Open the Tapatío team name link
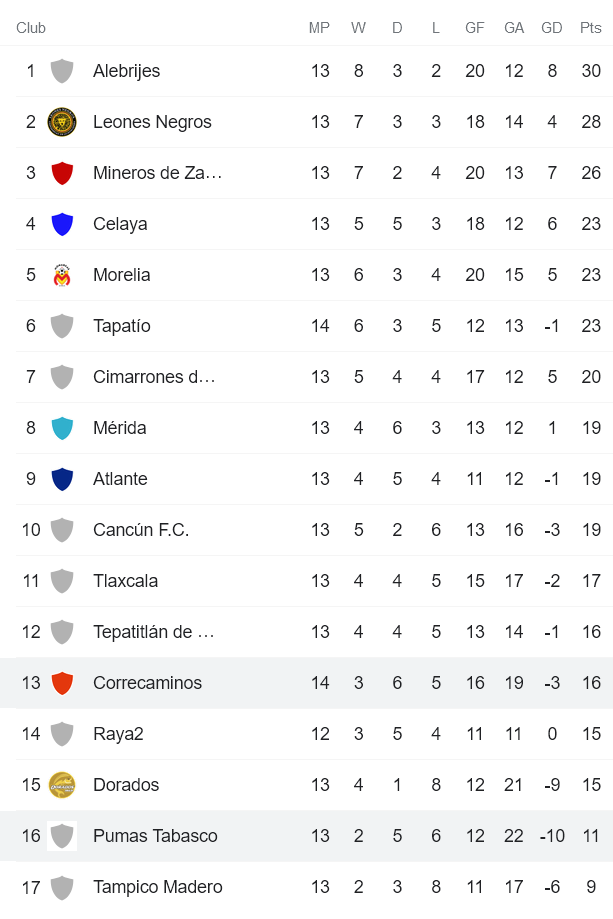 click(x=122, y=326)
